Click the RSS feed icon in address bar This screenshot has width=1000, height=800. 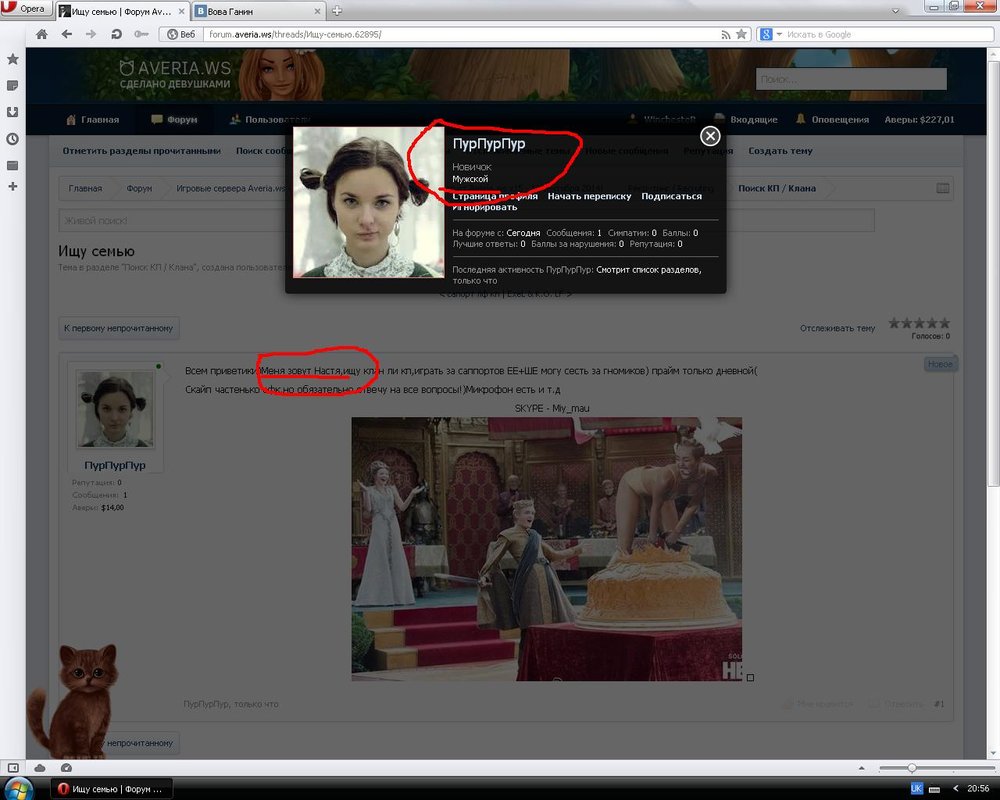(x=726, y=34)
